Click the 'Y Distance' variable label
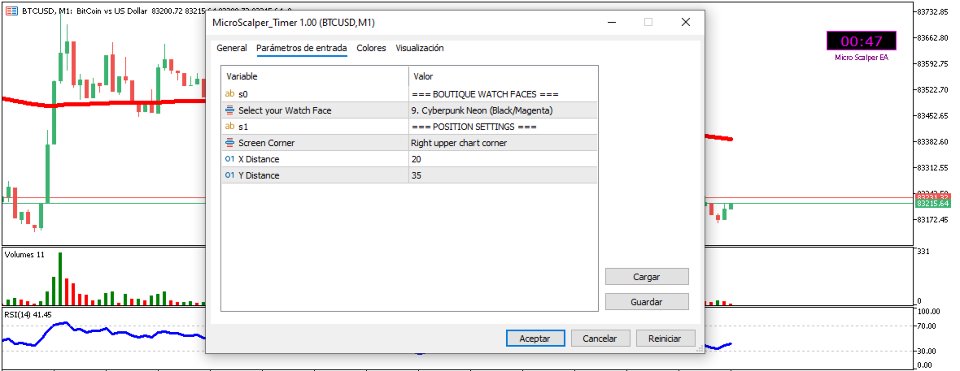The image size is (960, 371). click(x=258, y=175)
